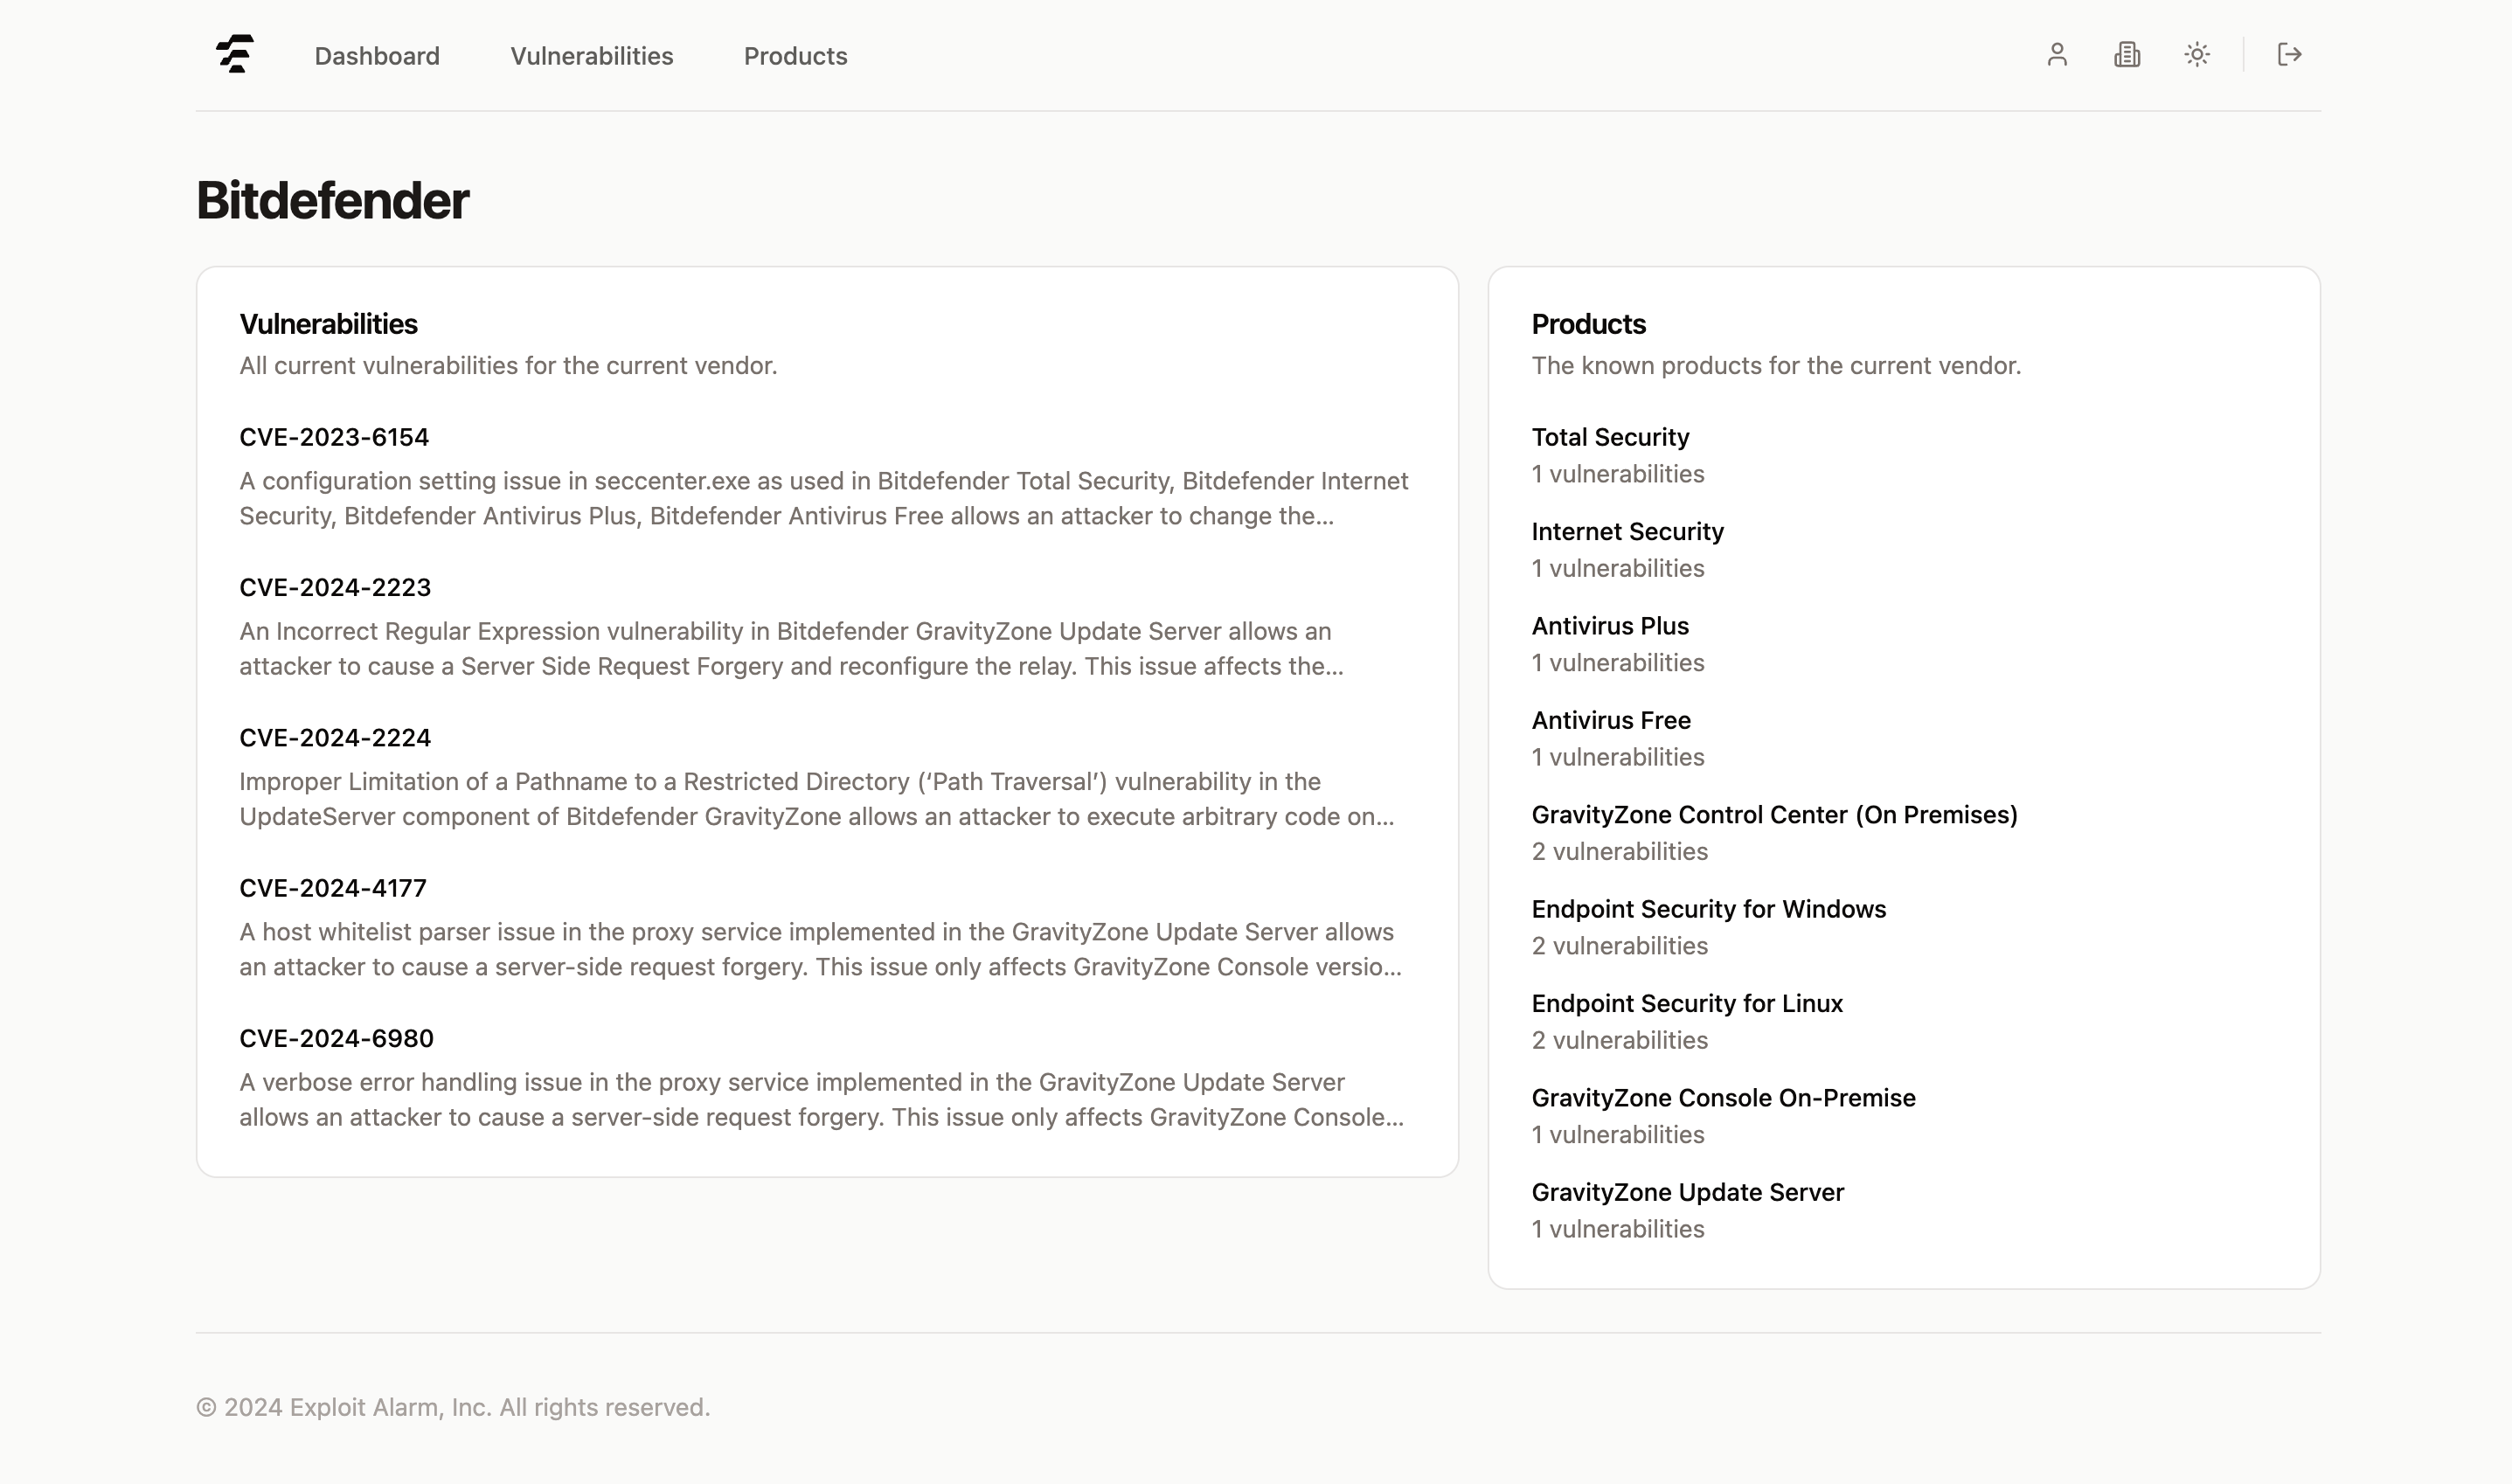Open the Products nav item
2512x1484 pixels.
(795, 56)
